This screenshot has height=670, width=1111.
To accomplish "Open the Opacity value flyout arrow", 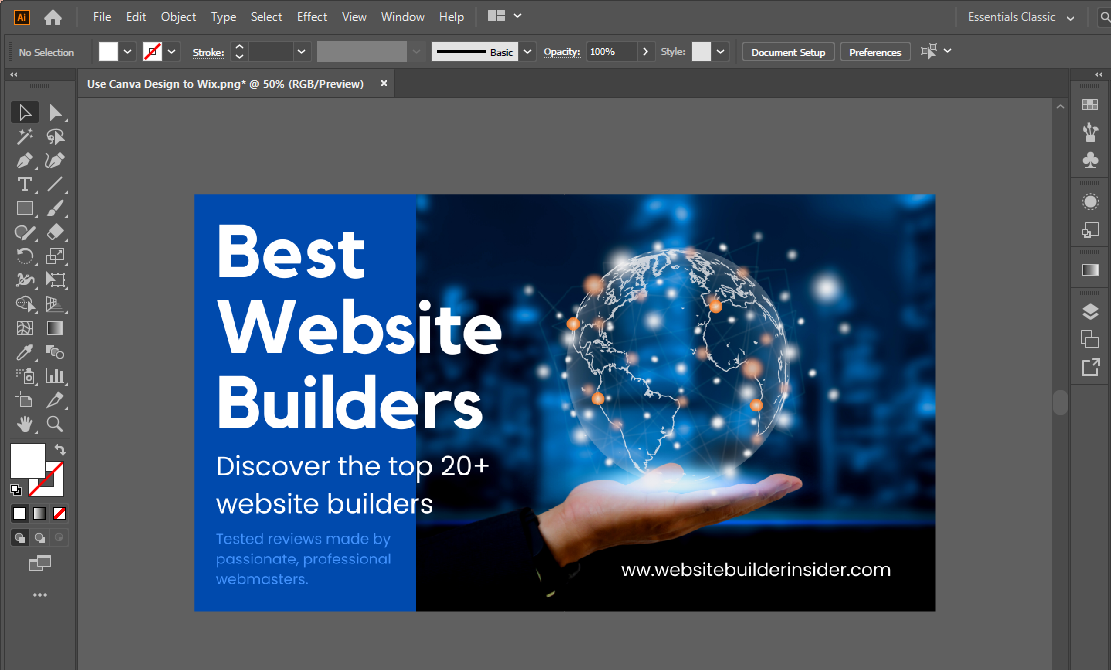I will (x=645, y=52).
